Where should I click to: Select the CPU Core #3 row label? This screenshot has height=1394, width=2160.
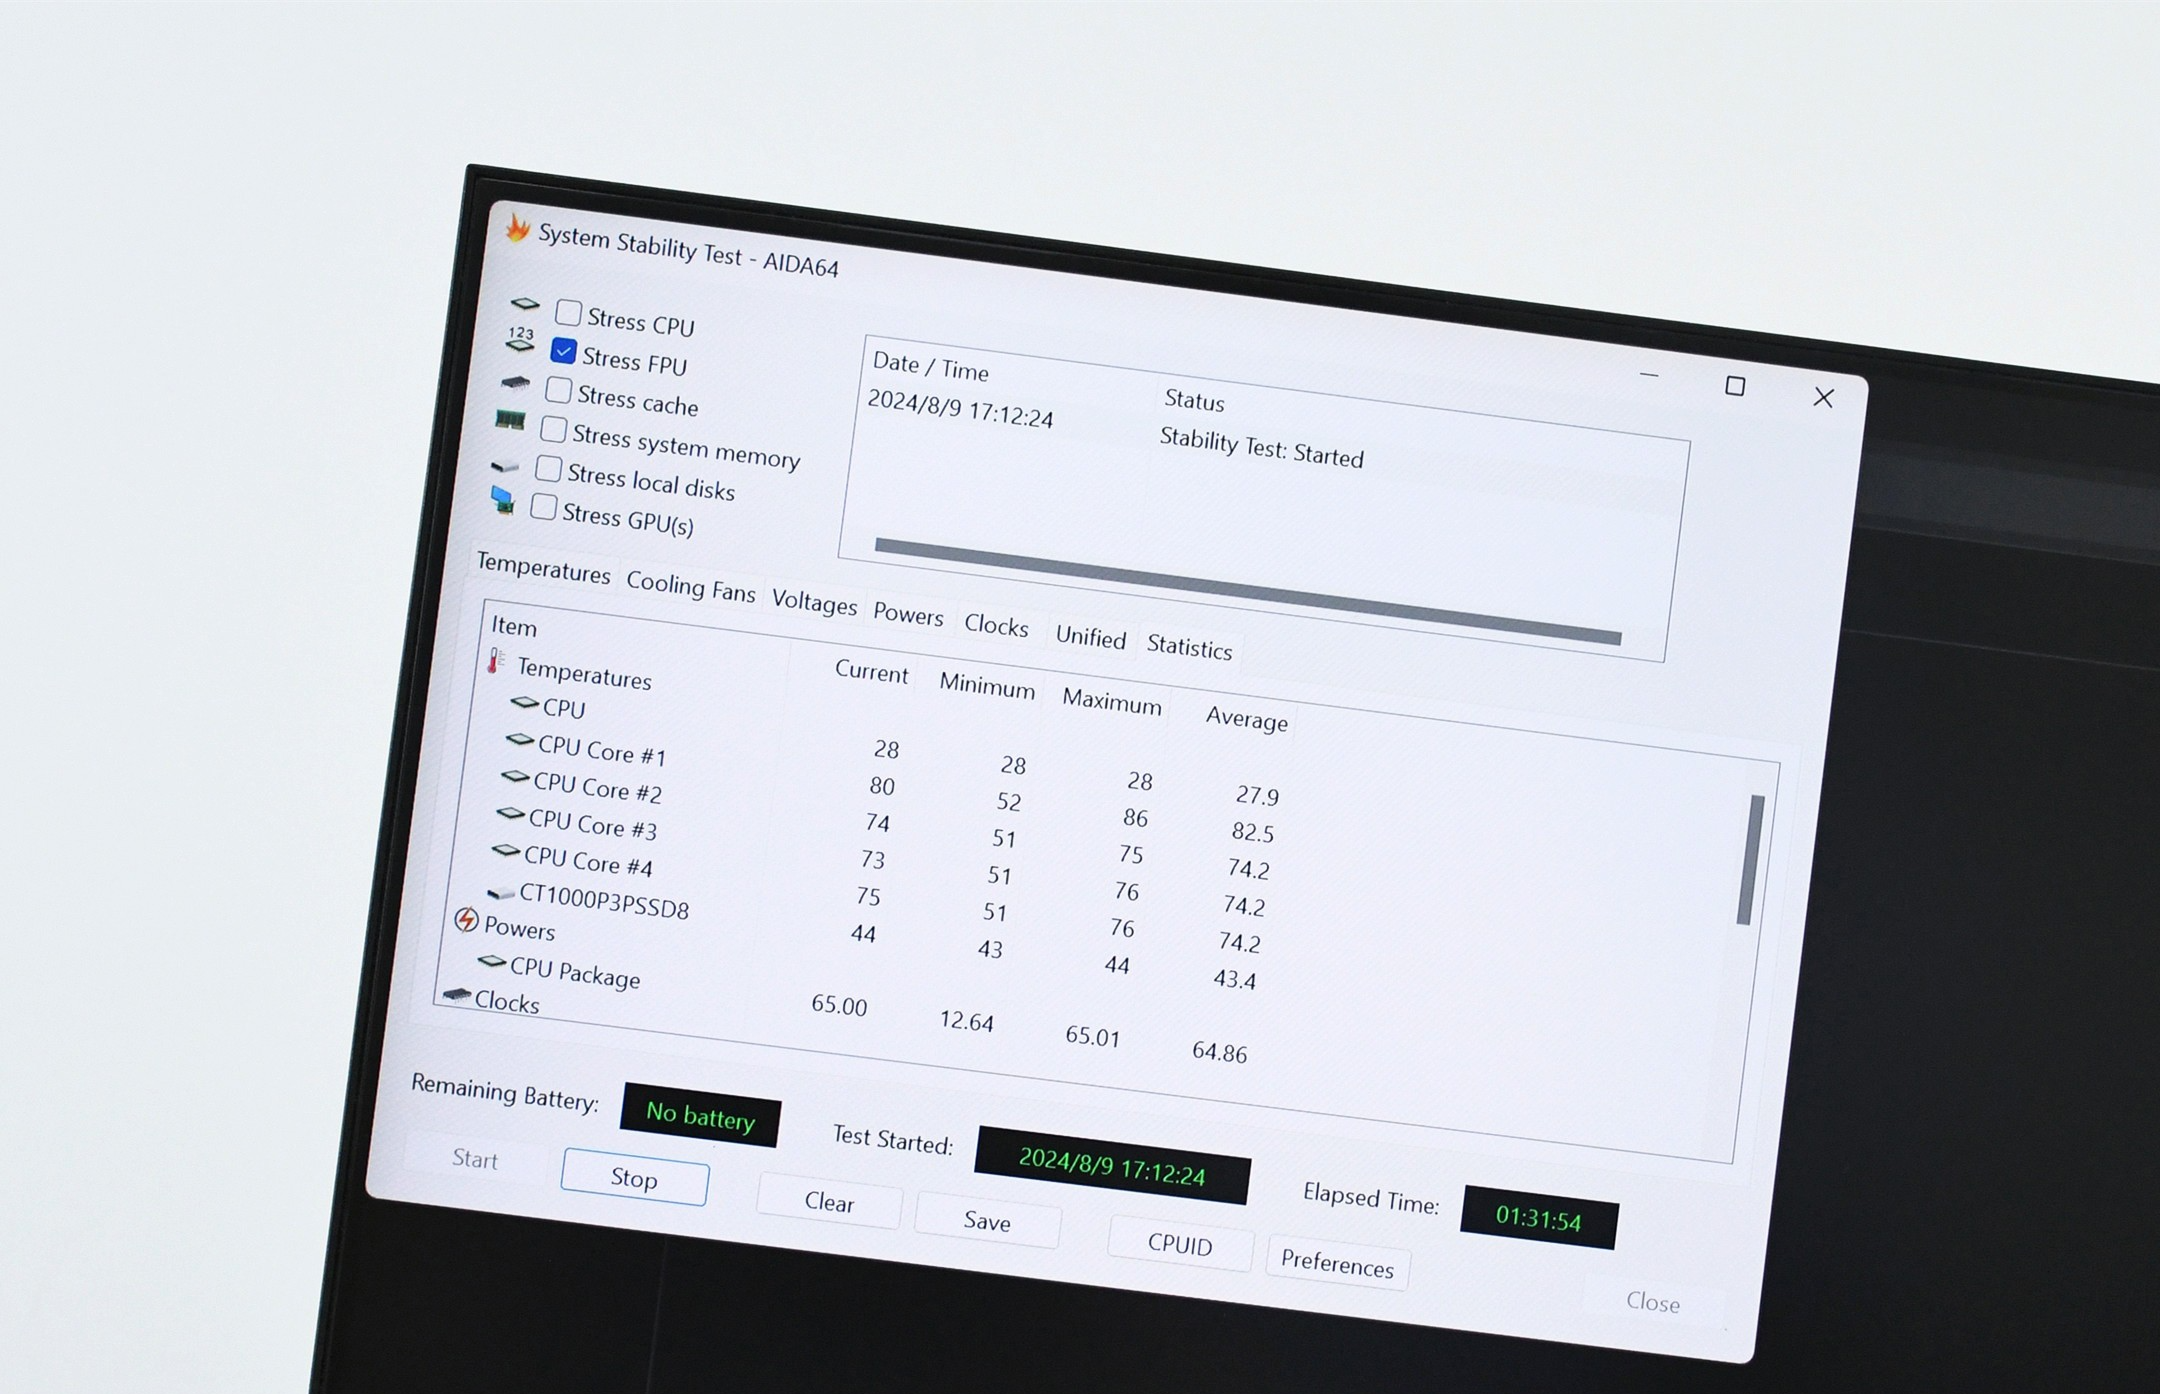tap(592, 824)
